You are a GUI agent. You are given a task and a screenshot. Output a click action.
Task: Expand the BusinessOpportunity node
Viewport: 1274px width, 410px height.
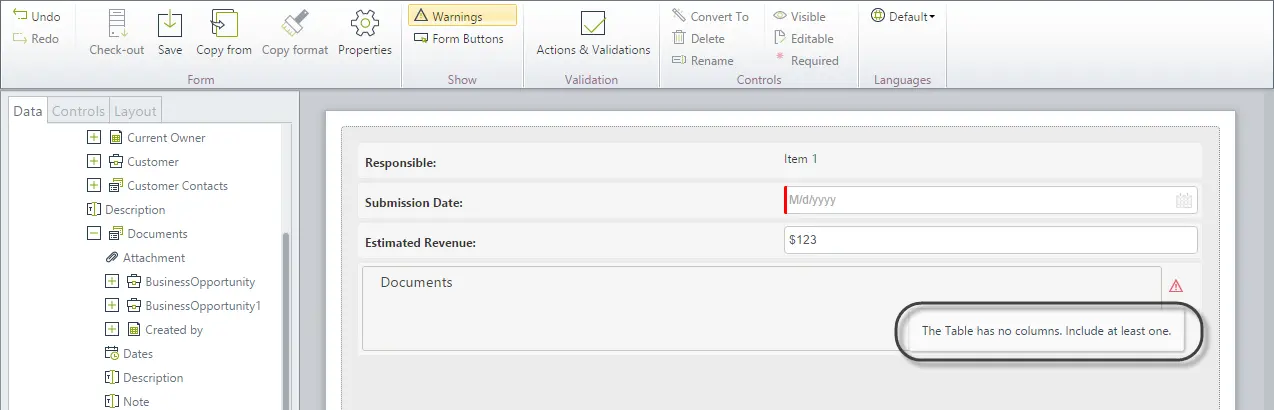112,281
